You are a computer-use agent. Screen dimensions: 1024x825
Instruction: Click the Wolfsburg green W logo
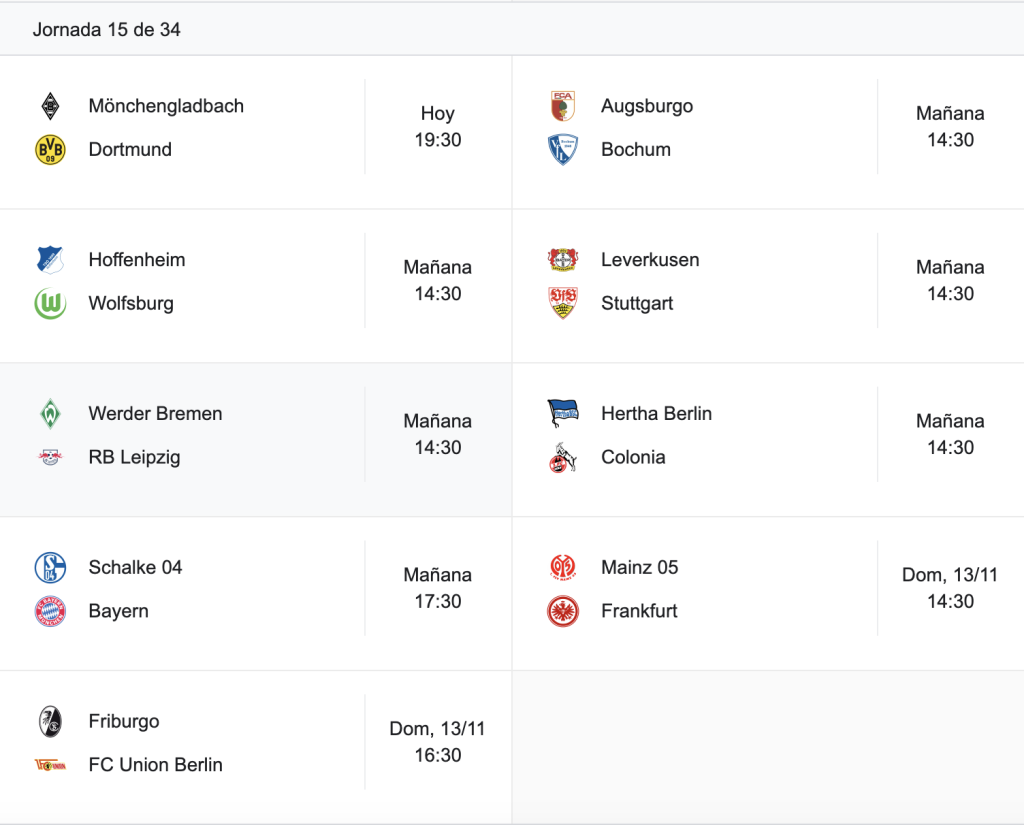50,303
